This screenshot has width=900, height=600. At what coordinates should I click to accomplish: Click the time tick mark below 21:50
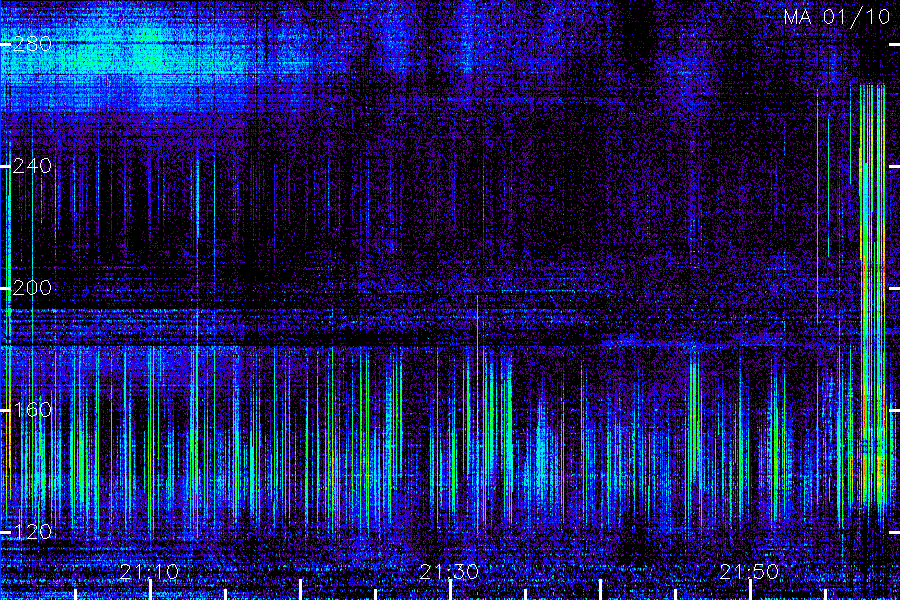[x=750, y=590]
